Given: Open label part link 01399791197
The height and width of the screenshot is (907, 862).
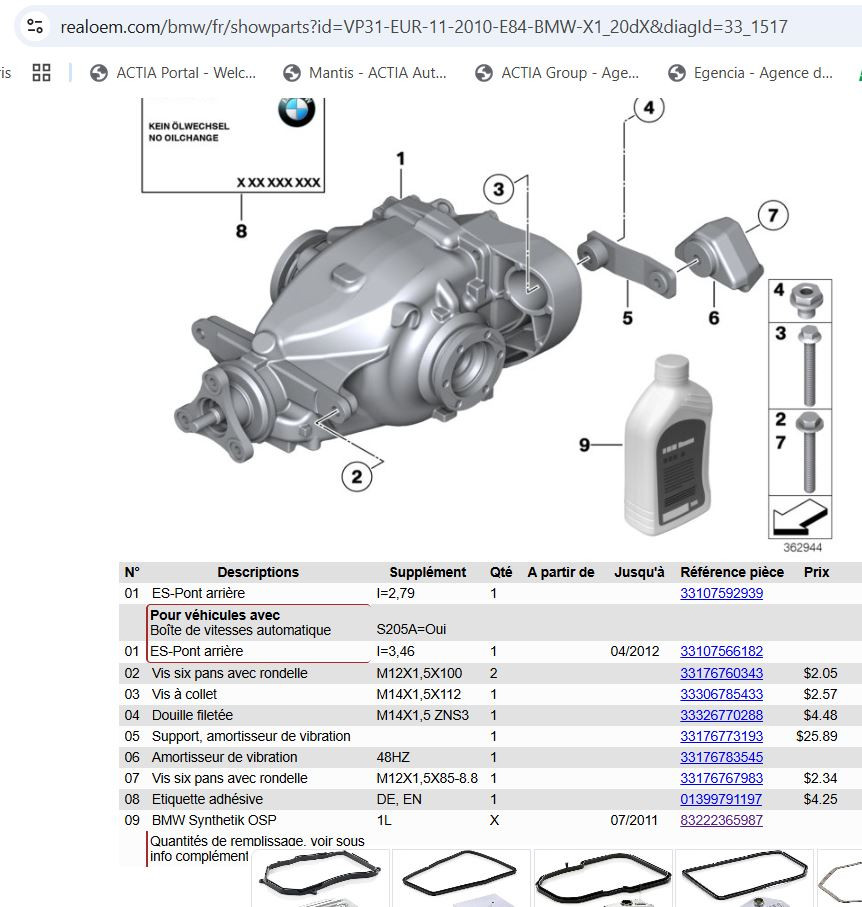Looking at the screenshot, I should coord(721,799).
